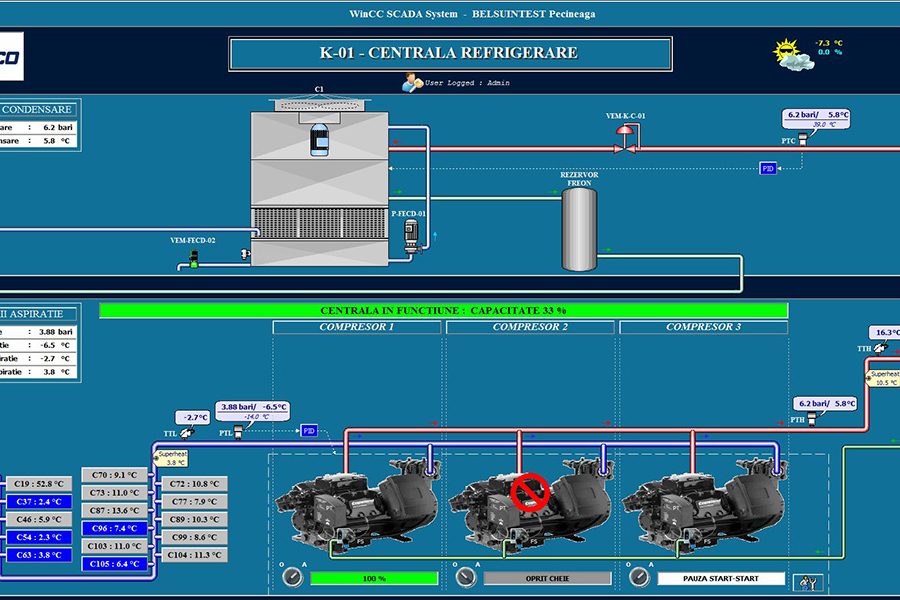Open the PID block near PTC sensor
Viewport: 900px width, 600px height.
[x=768, y=169]
